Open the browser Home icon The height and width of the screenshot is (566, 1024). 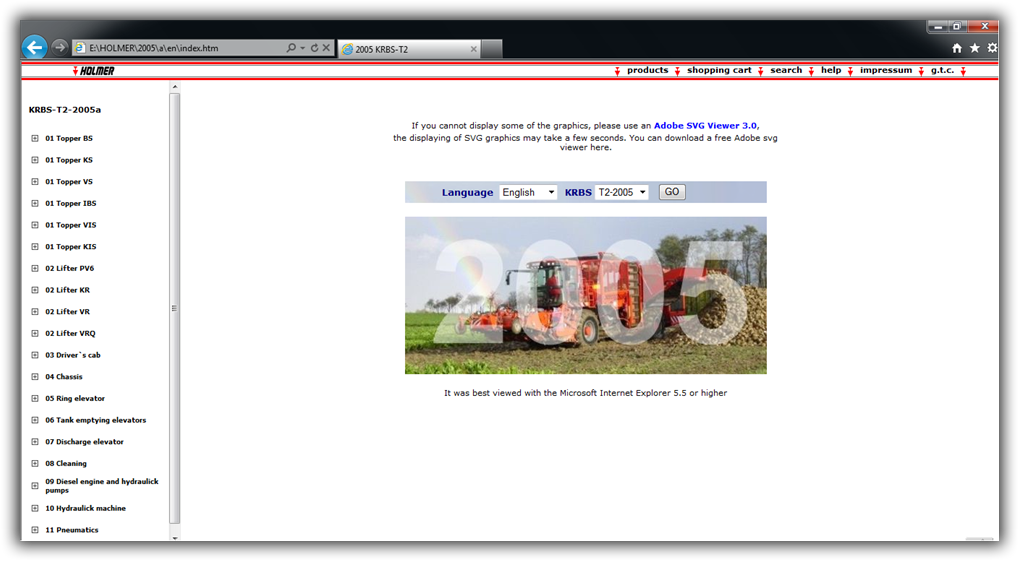coord(957,48)
